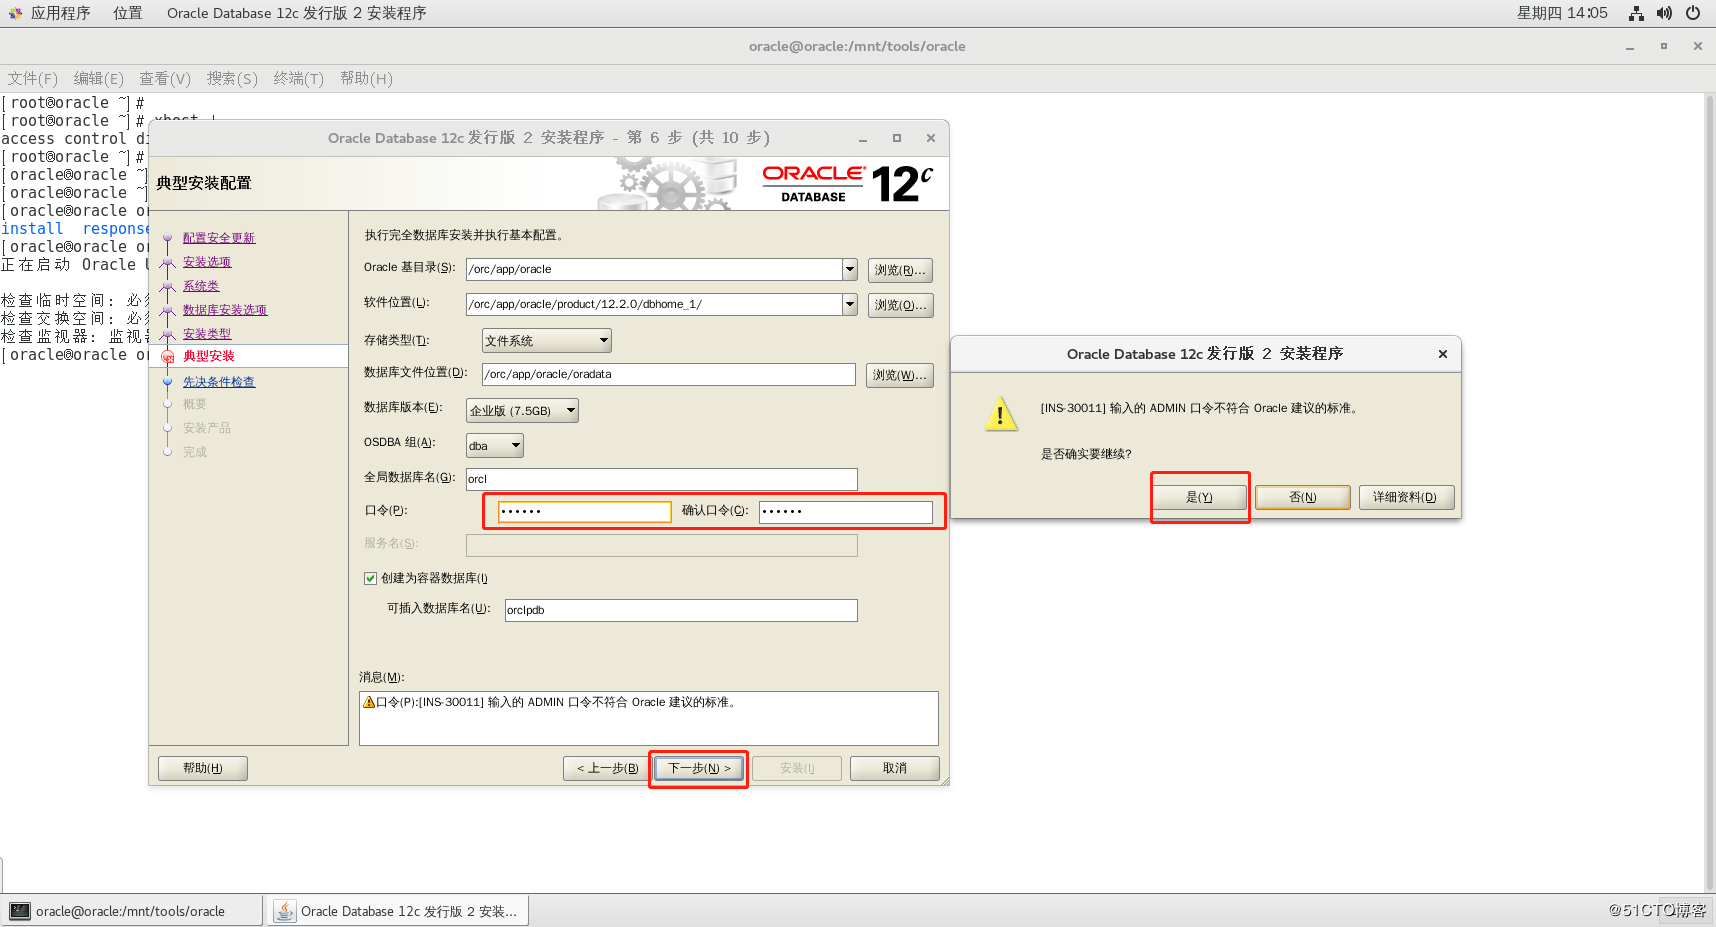The image size is (1716, 927).
Task: Click the 确认口令(C) password field
Action: pyautogui.click(x=846, y=512)
